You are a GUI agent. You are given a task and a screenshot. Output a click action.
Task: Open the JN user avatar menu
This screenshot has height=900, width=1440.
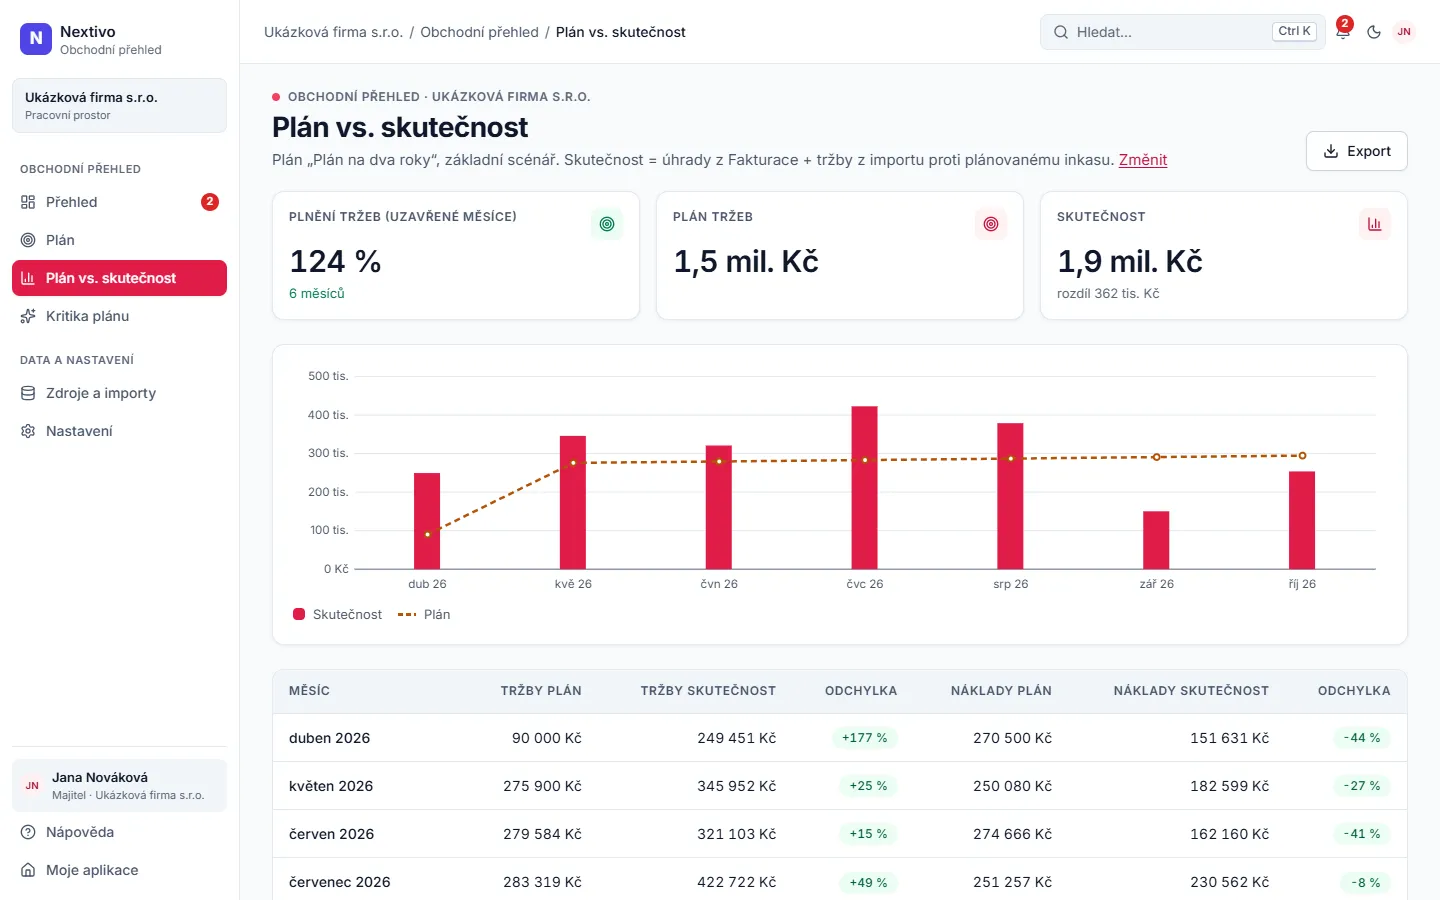pyautogui.click(x=1404, y=32)
